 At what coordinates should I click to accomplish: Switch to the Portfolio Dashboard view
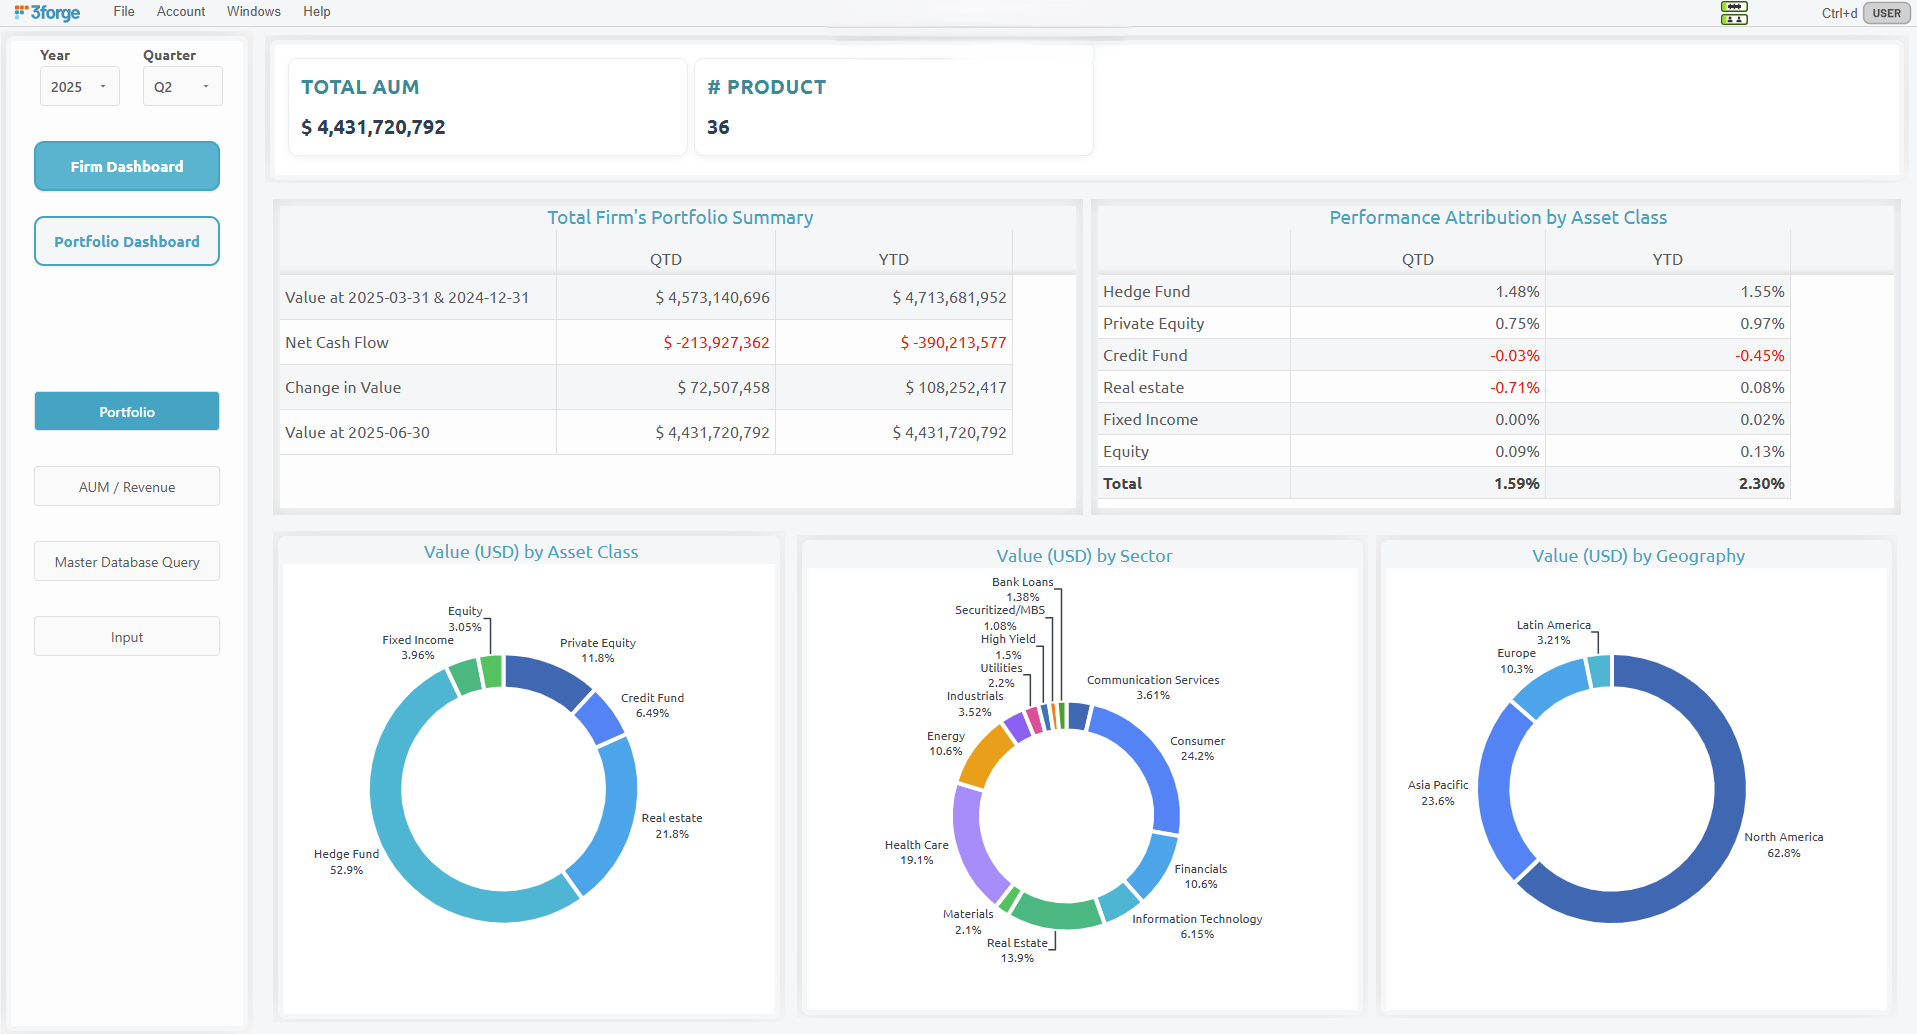pyautogui.click(x=127, y=241)
